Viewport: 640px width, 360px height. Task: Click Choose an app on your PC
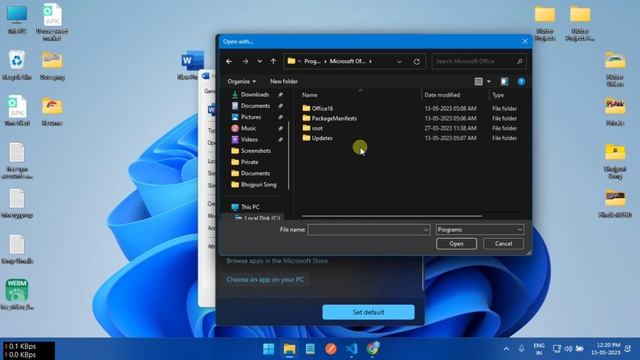coord(265,280)
